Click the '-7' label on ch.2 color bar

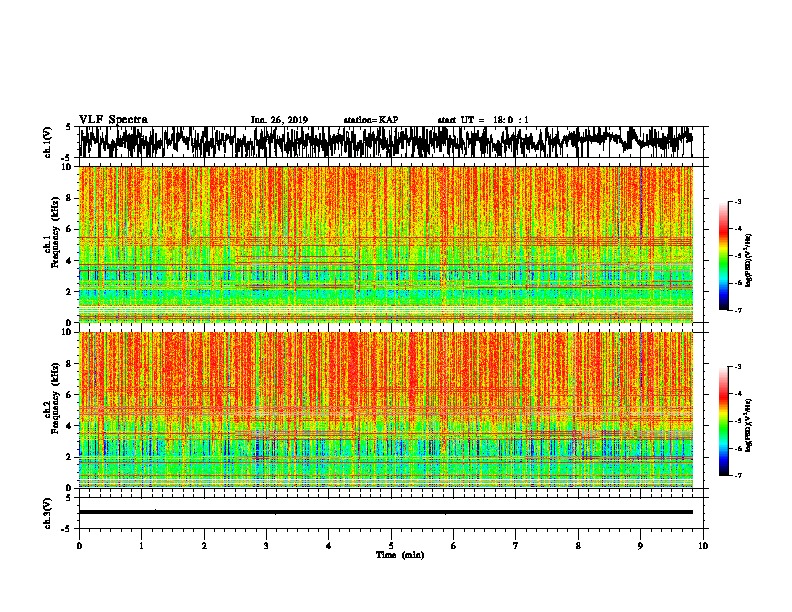738,475
